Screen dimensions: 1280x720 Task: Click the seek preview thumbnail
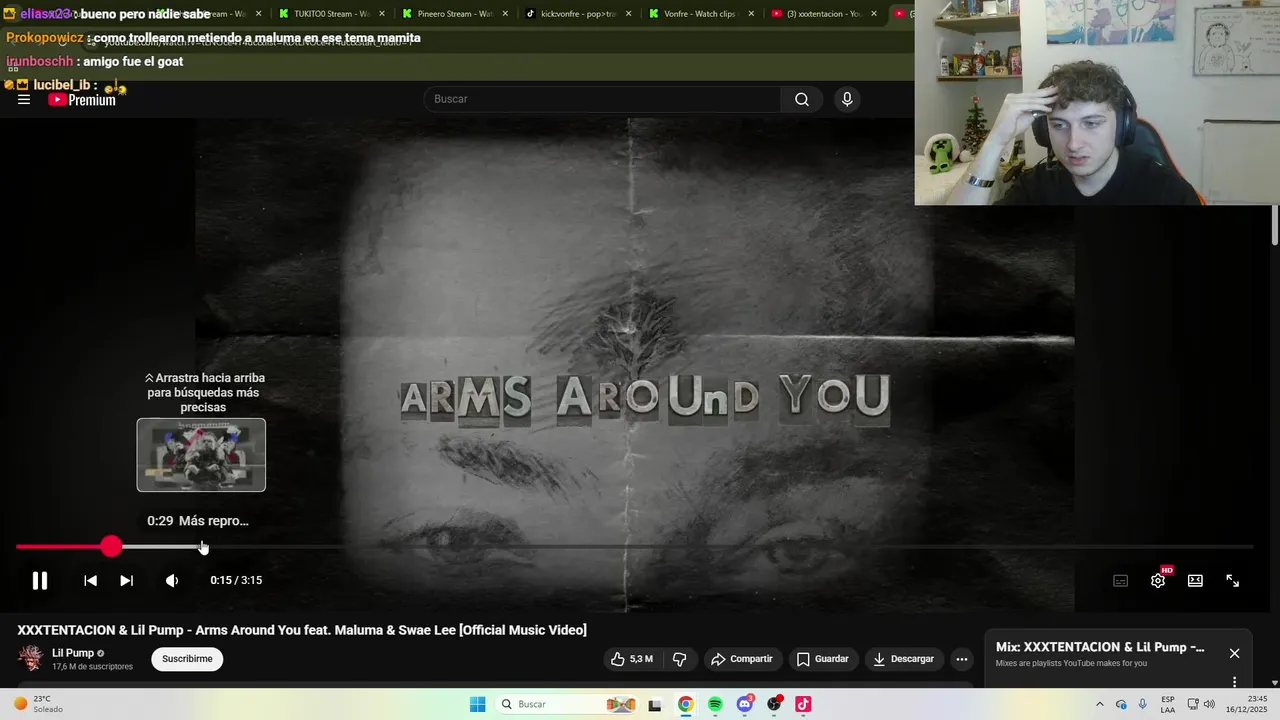coord(201,455)
